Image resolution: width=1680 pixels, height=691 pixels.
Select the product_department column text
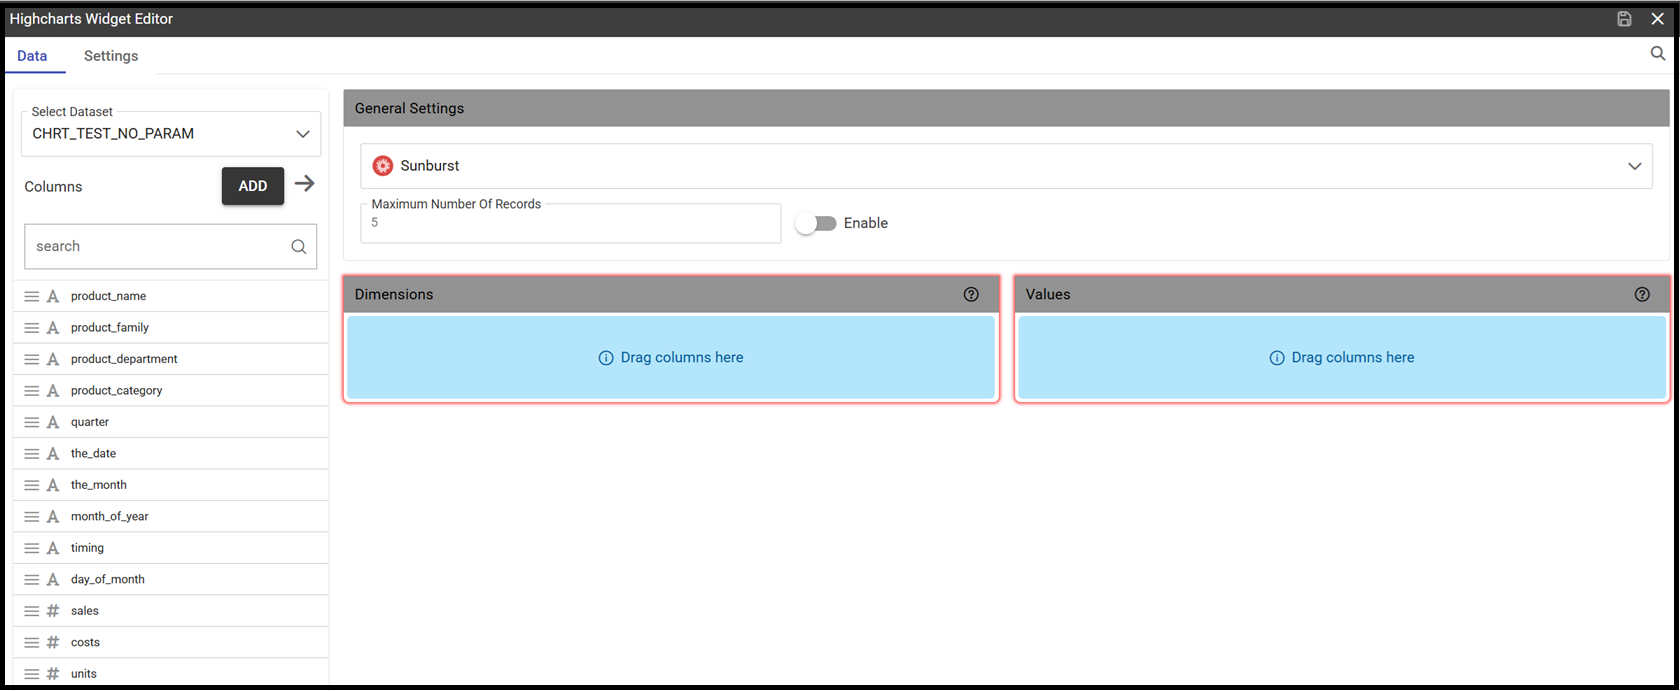coord(124,359)
